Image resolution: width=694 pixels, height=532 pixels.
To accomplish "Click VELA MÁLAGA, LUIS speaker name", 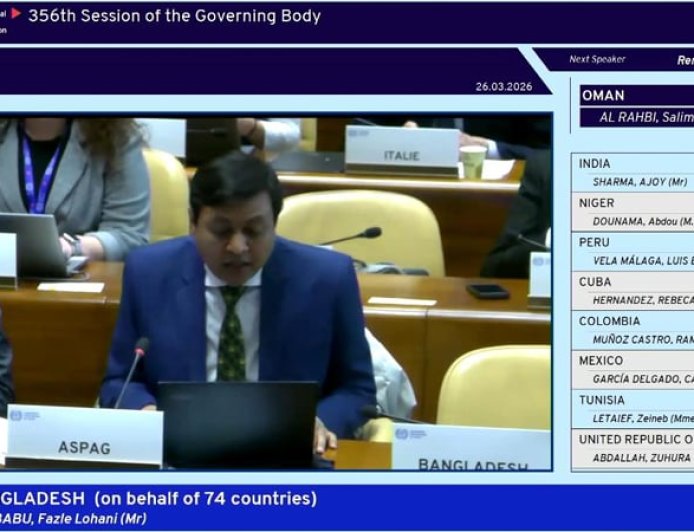I will pos(643,261).
